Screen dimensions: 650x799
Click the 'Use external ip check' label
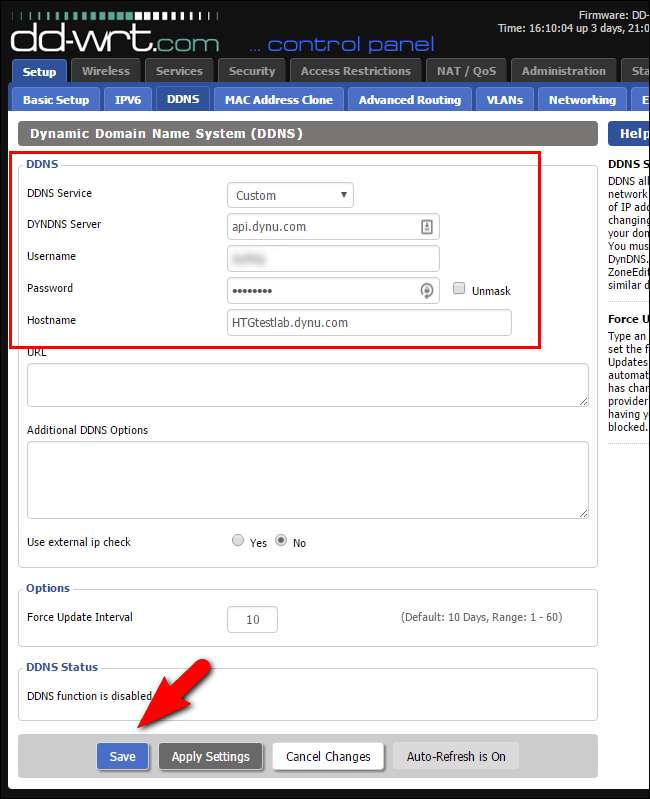pos(79,542)
